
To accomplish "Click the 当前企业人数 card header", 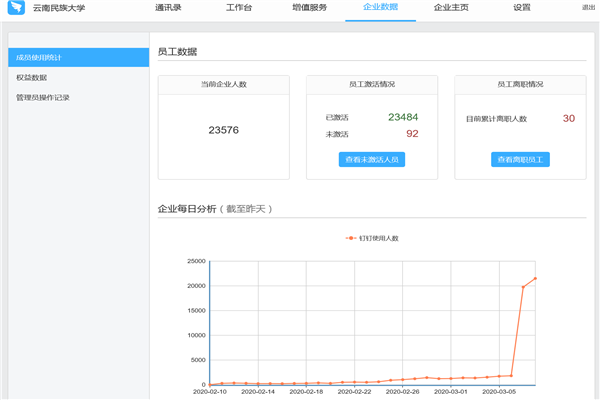I will click(x=224, y=85).
